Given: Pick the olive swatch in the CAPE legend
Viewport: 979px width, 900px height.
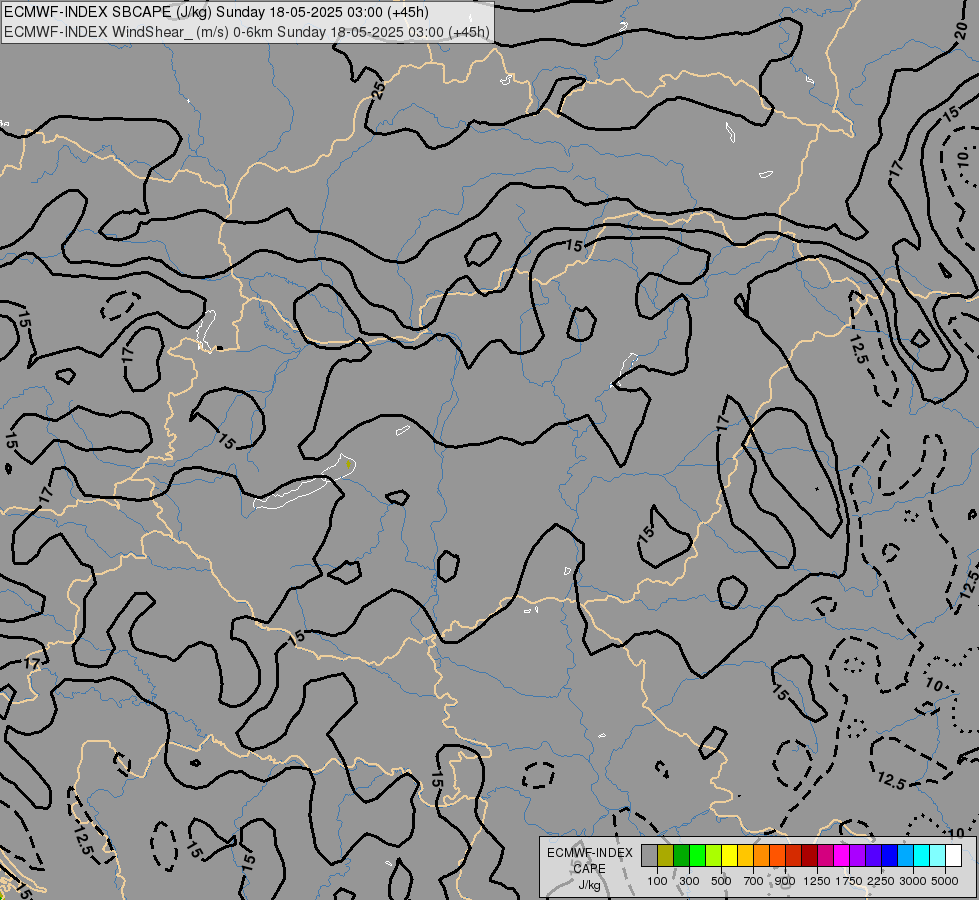Looking at the screenshot, I should click(666, 855).
